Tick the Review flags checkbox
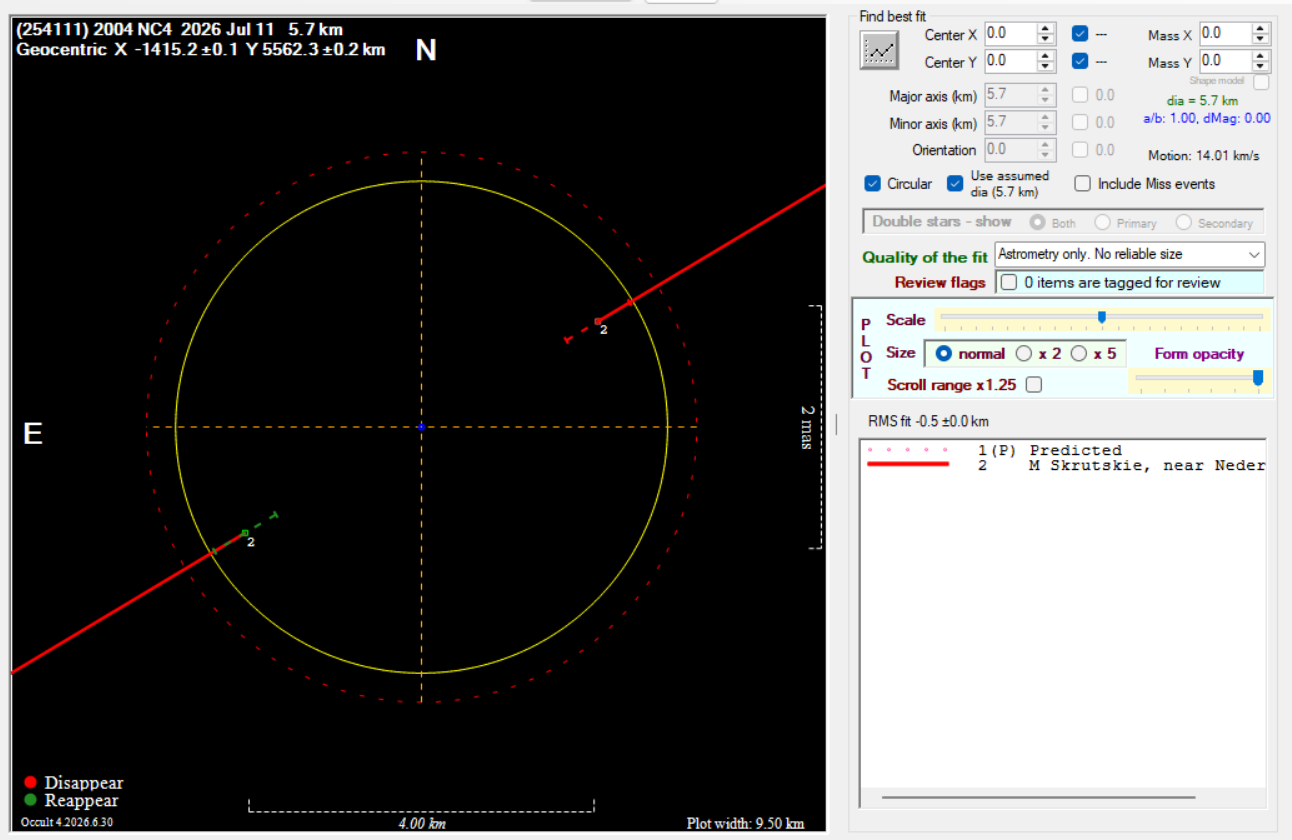This screenshot has width=1292, height=840. 1009,282
